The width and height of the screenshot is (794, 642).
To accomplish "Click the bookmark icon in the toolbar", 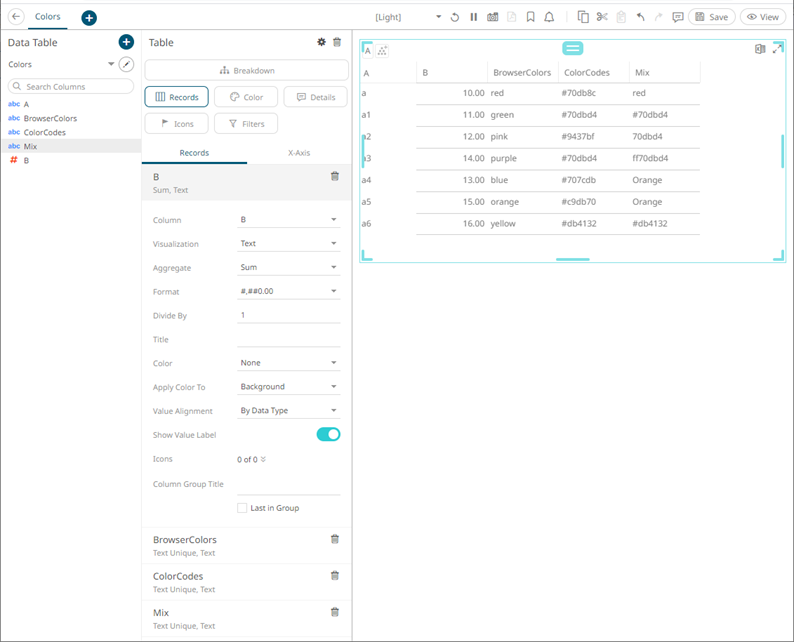I will click(x=530, y=17).
